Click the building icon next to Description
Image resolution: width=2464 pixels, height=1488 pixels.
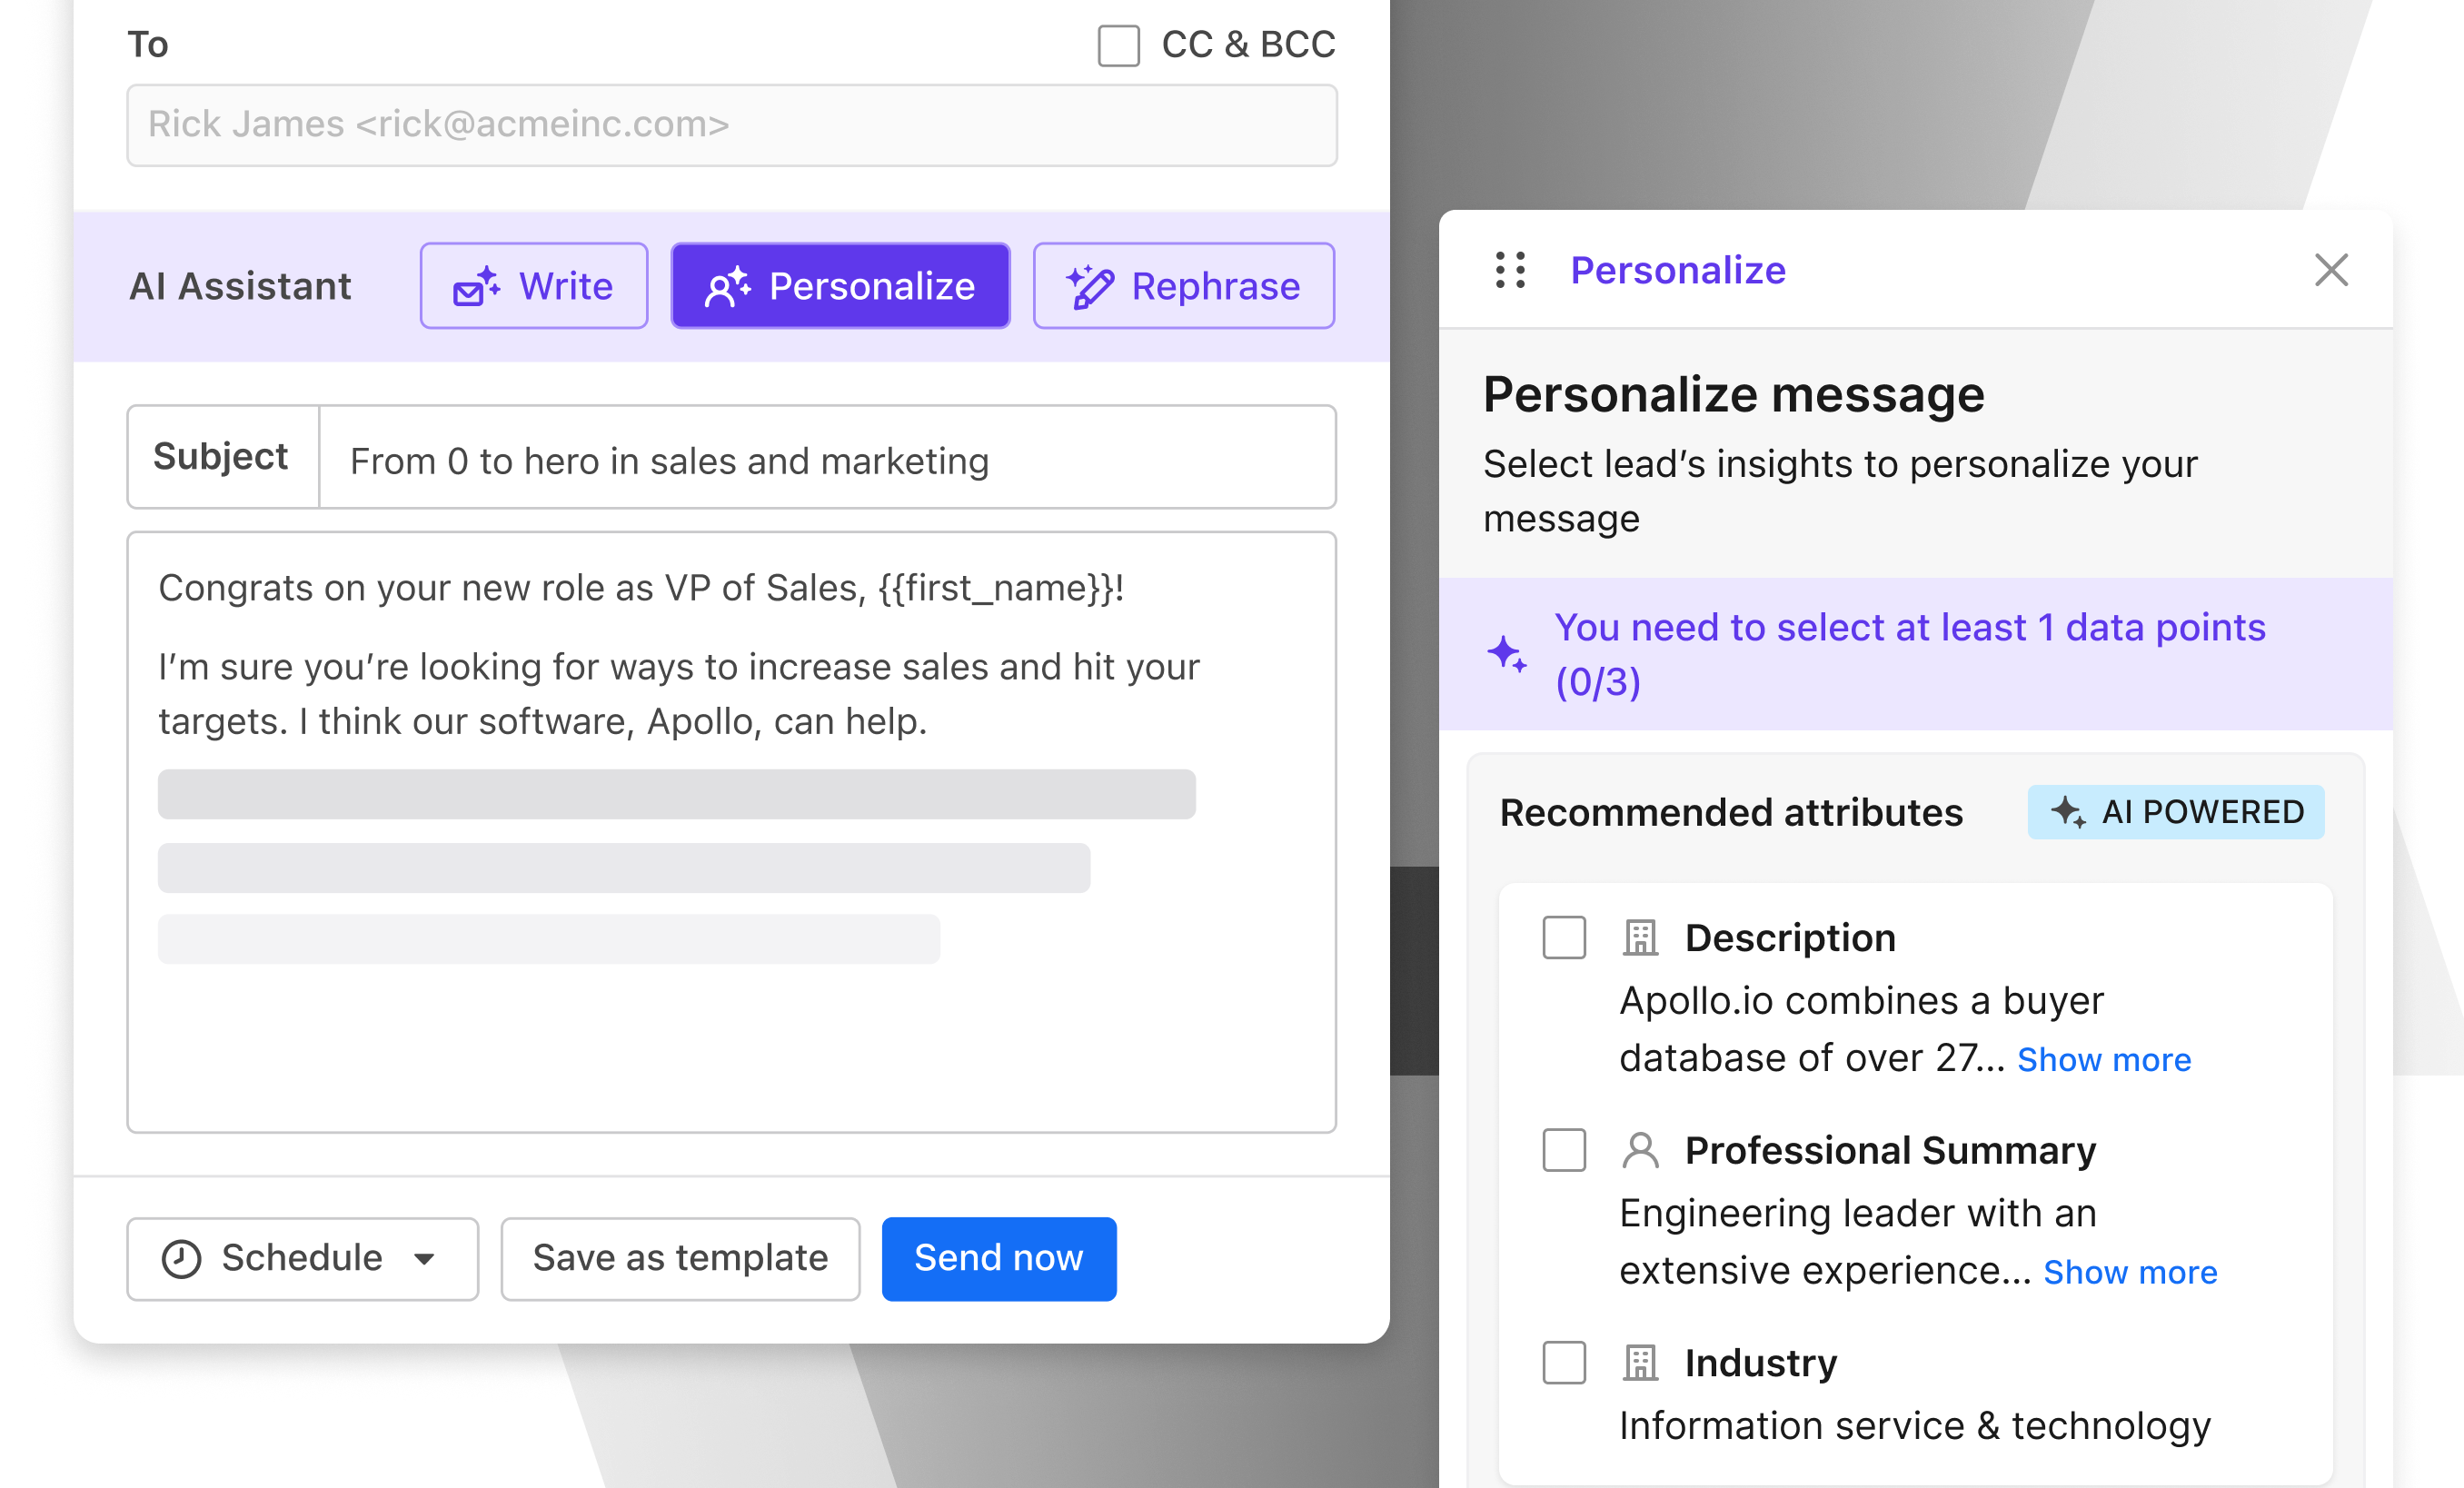click(x=1641, y=938)
